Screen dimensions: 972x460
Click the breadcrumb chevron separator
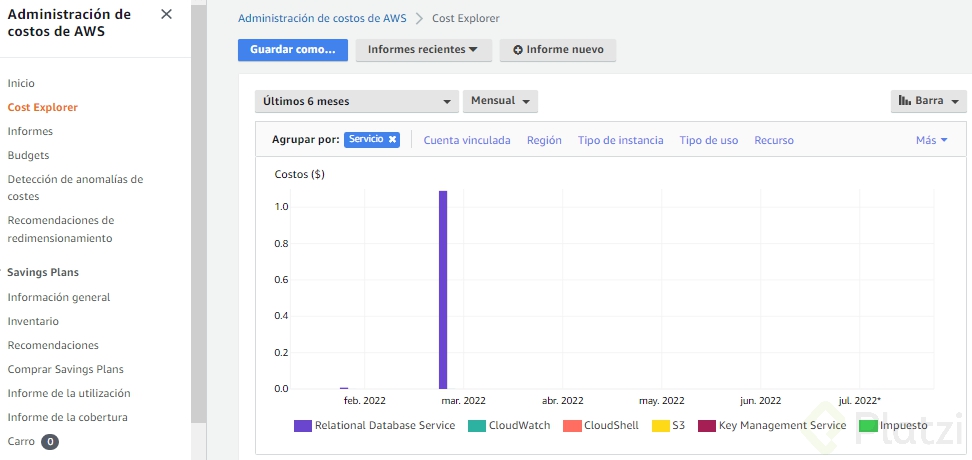(x=419, y=18)
